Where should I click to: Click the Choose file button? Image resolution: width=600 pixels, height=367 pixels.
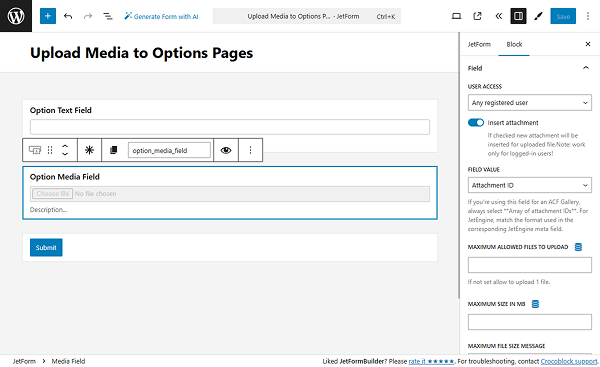(52, 194)
